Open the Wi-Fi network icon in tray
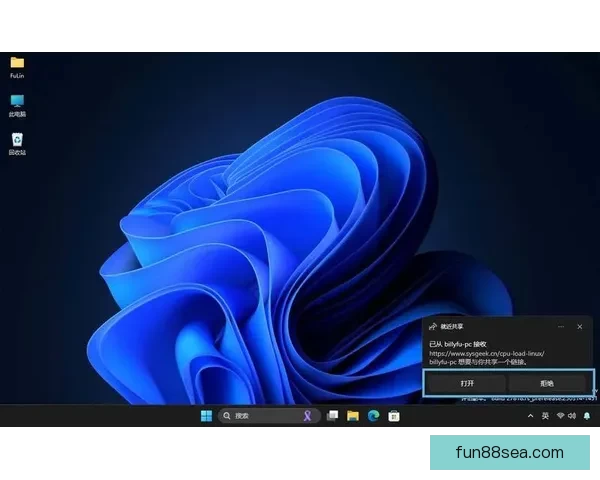Screen dimensions: 600x480 [561, 416]
